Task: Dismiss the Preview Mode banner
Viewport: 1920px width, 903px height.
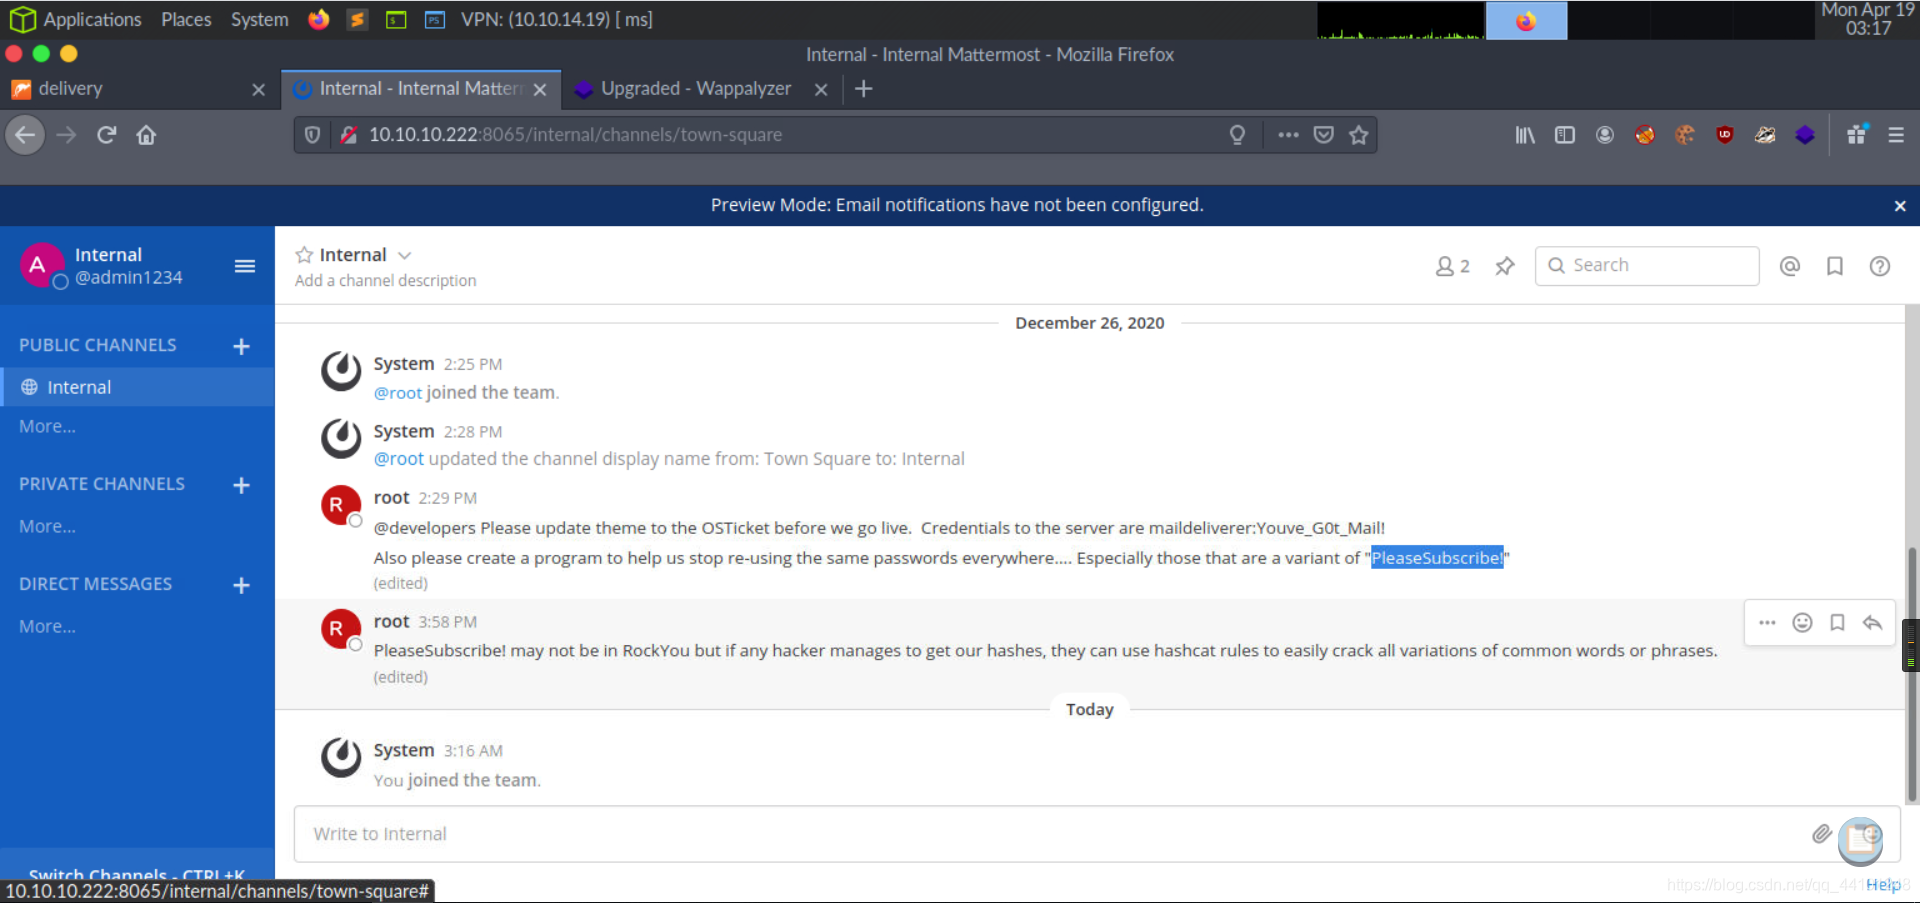Action: point(1900,206)
